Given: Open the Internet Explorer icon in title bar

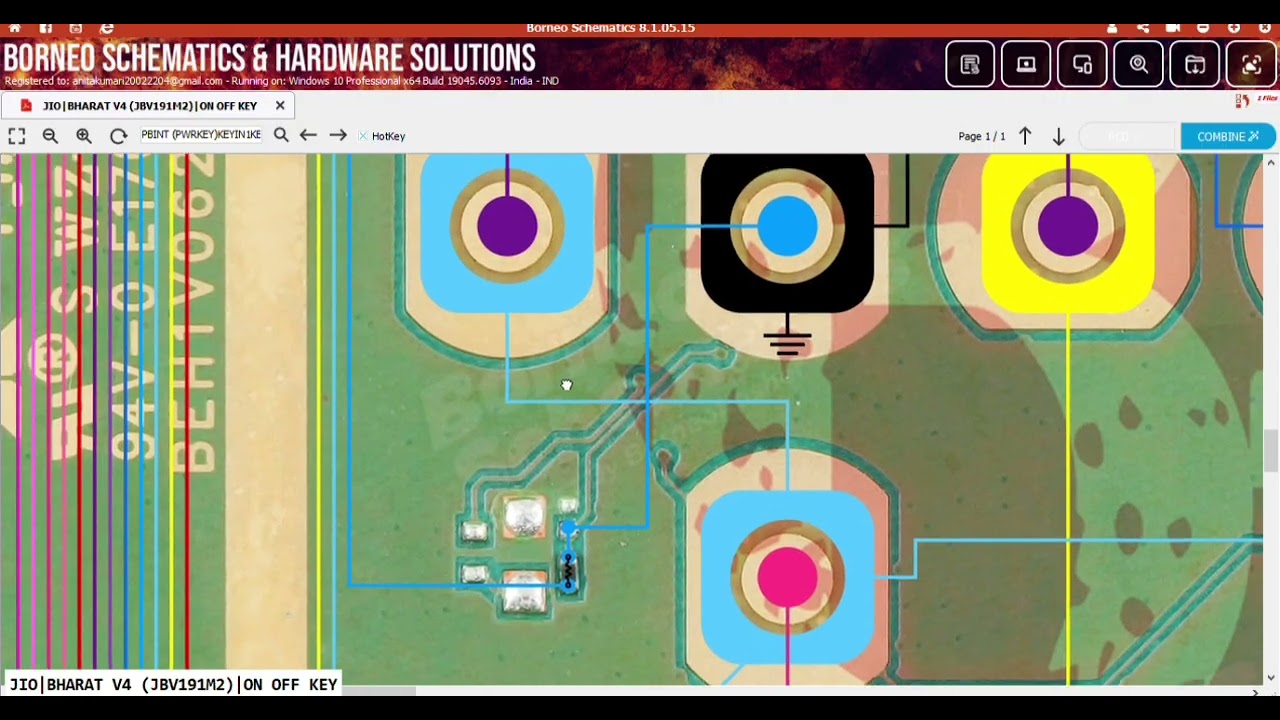Looking at the screenshot, I should click(107, 28).
